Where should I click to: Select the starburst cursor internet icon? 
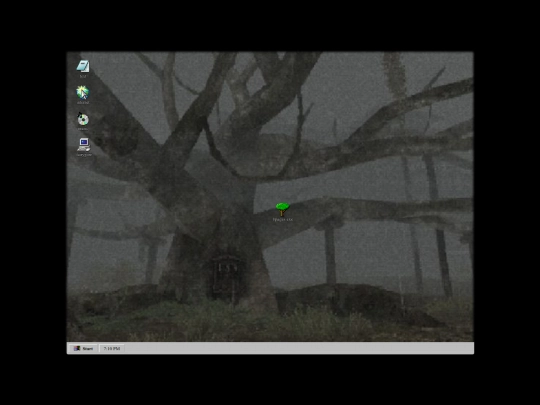pos(83,93)
